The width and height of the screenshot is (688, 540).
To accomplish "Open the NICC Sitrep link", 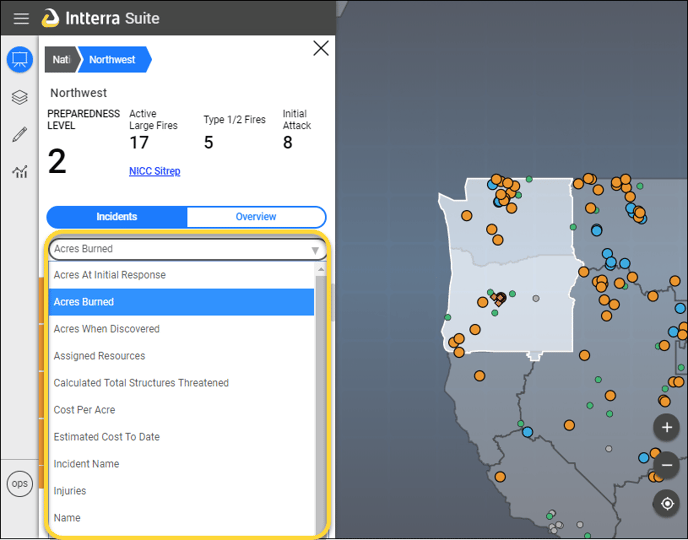I will tap(154, 171).
